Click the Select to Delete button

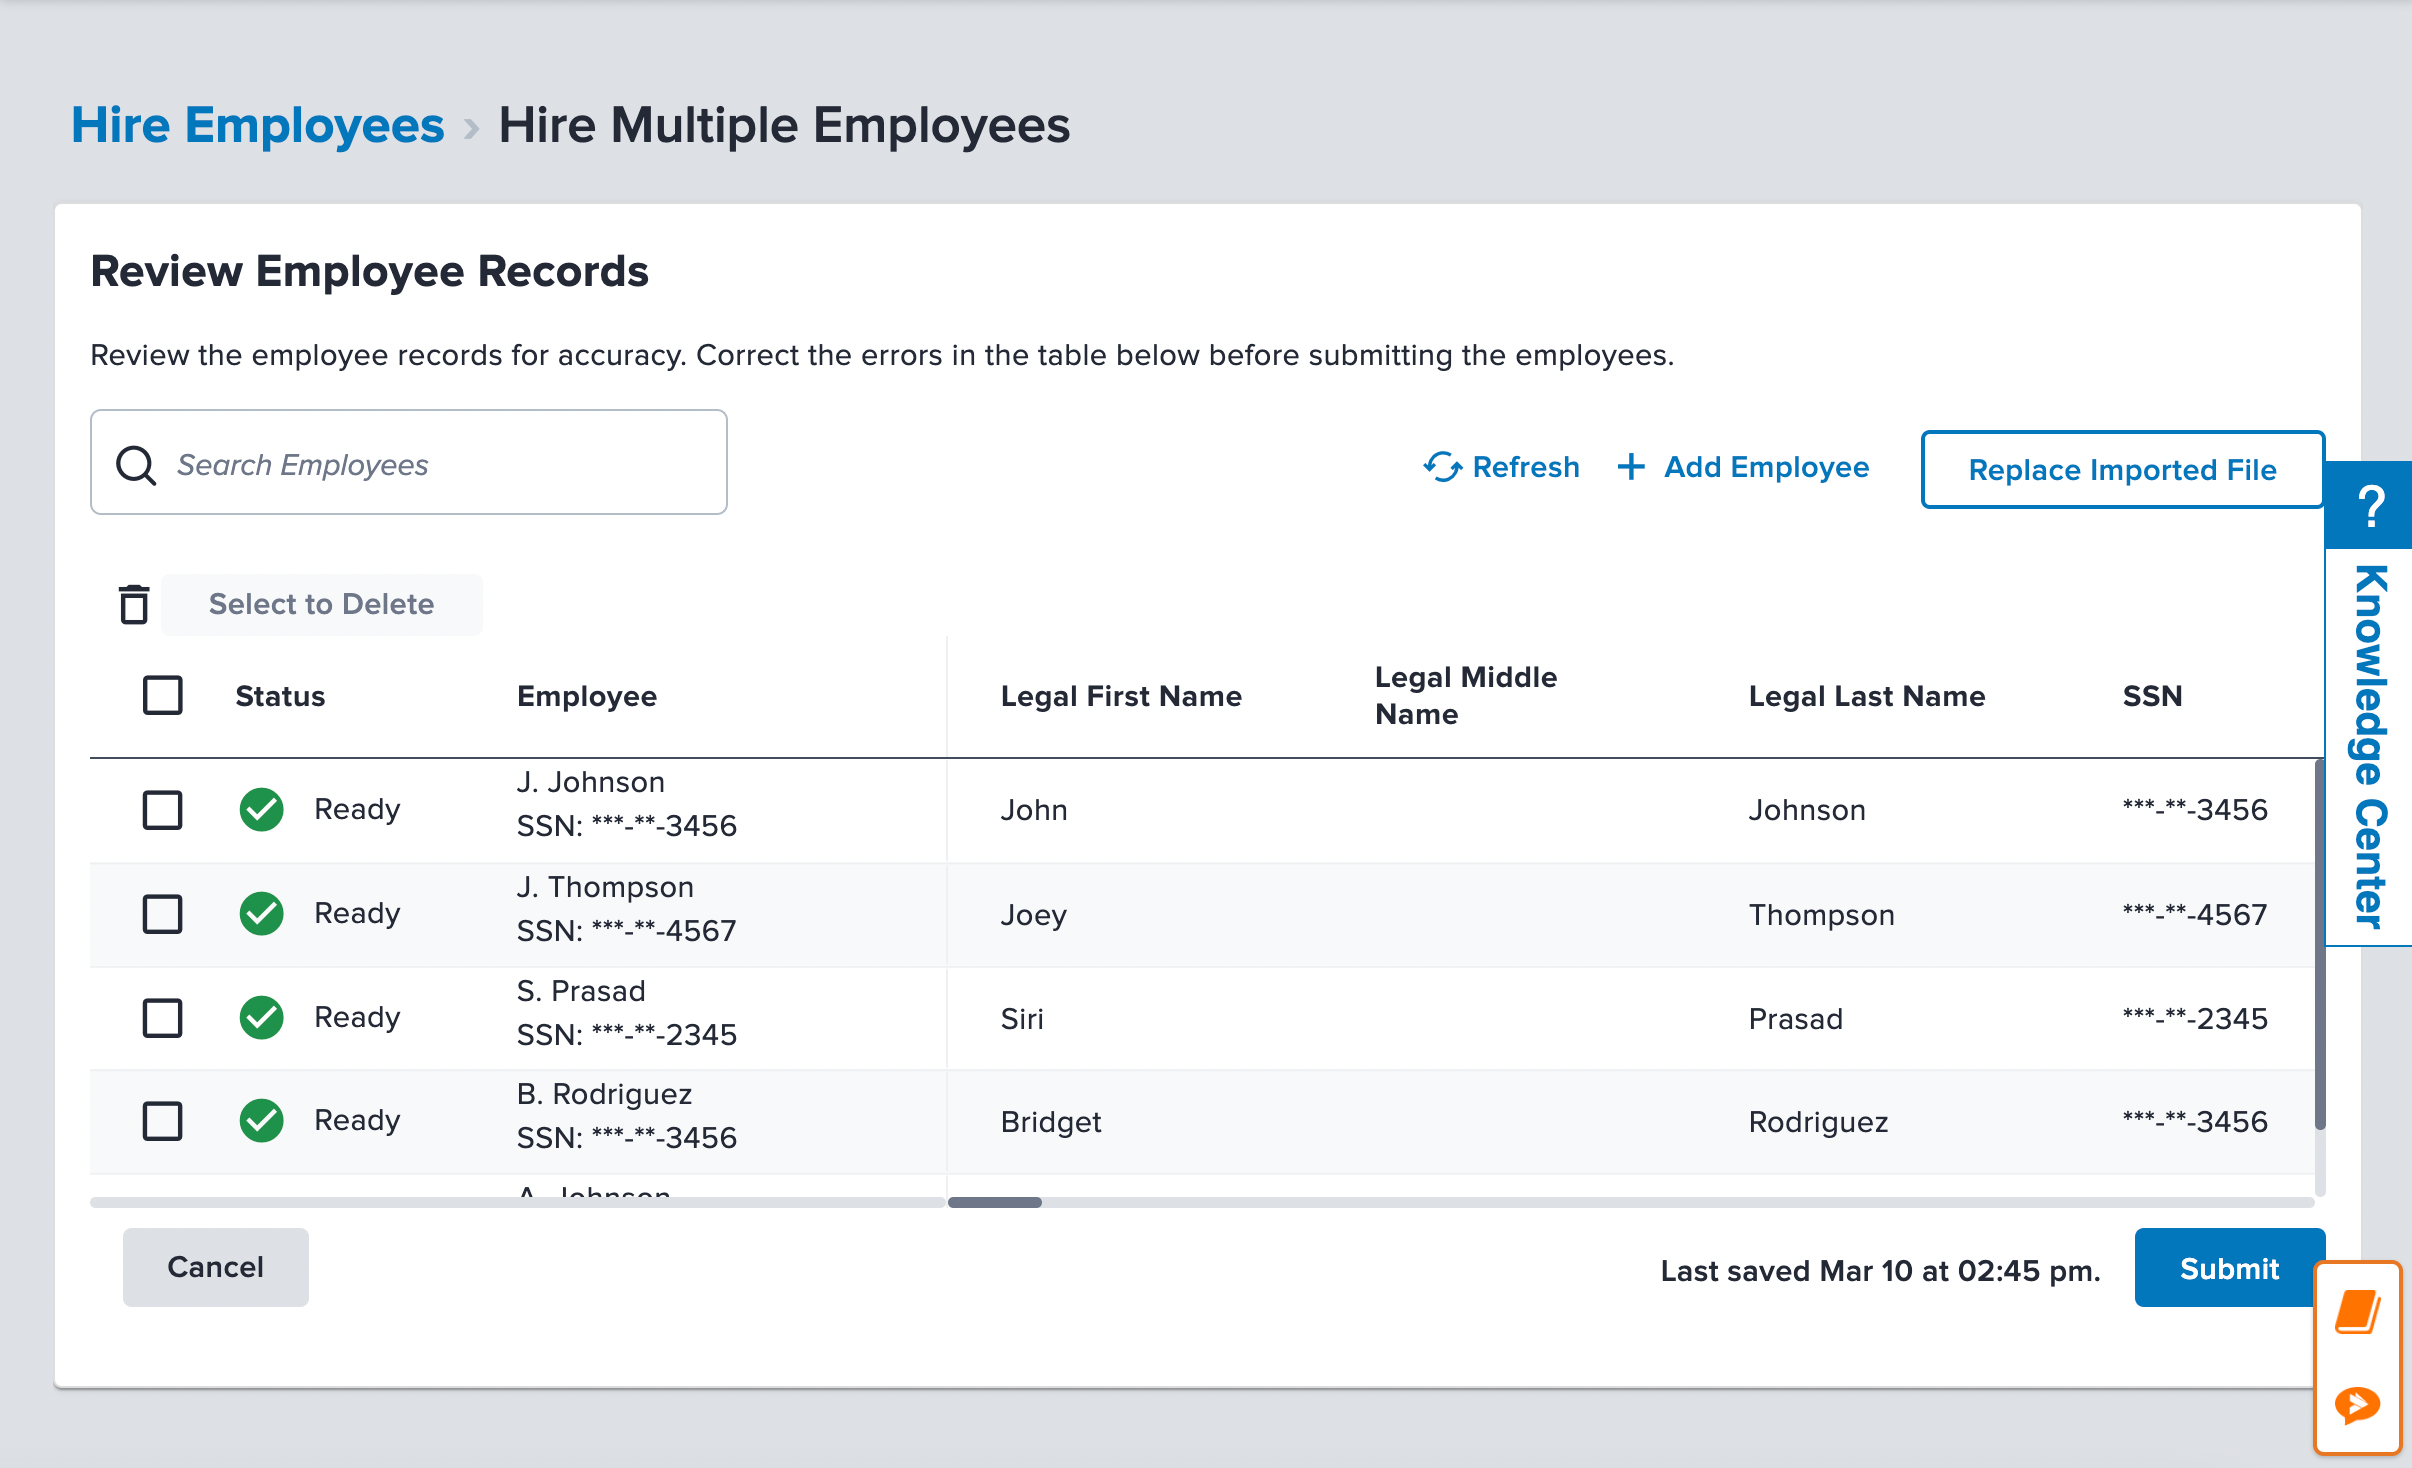[321, 604]
